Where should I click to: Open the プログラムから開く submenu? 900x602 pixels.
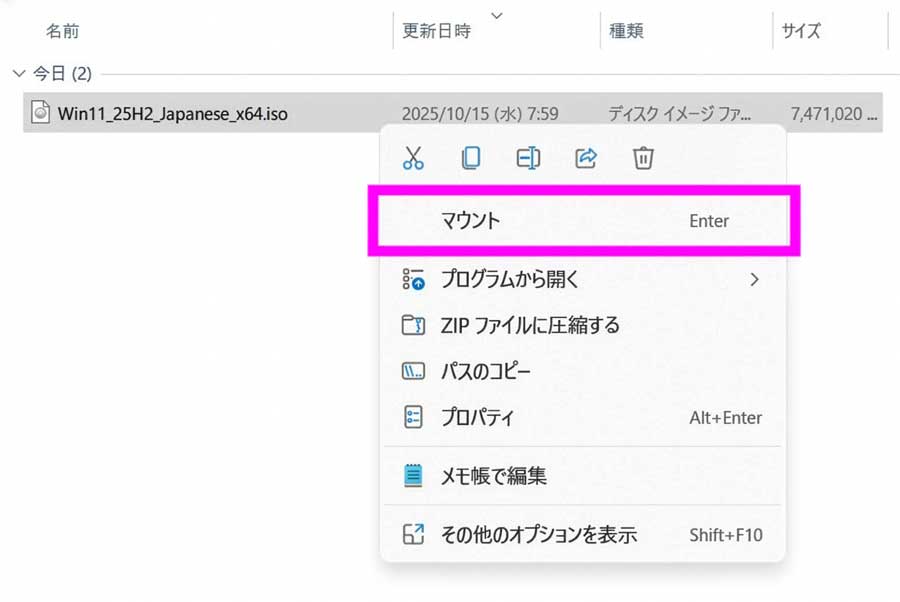pos(510,279)
